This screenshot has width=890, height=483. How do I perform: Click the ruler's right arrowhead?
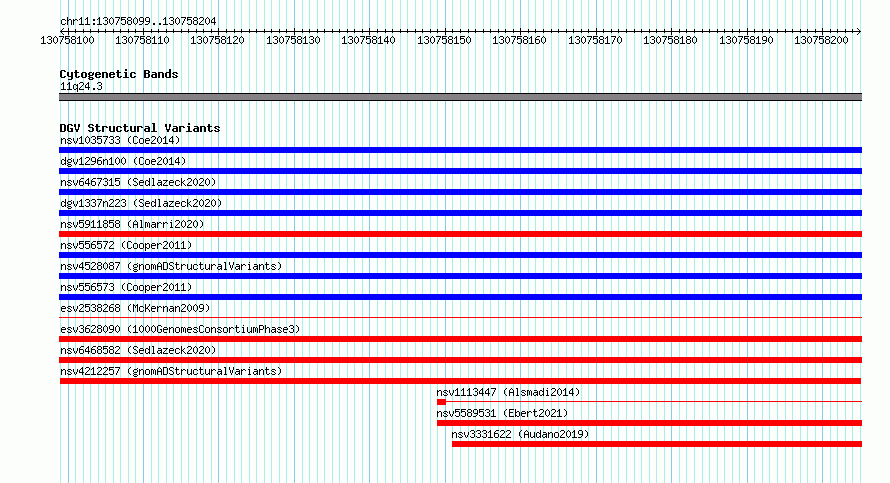(x=859, y=31)
